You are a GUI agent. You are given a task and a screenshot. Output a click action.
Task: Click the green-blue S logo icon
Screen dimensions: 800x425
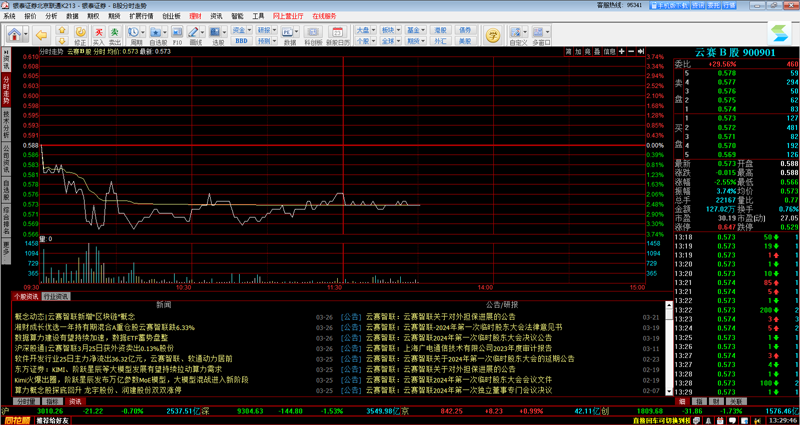pos(780,34)
